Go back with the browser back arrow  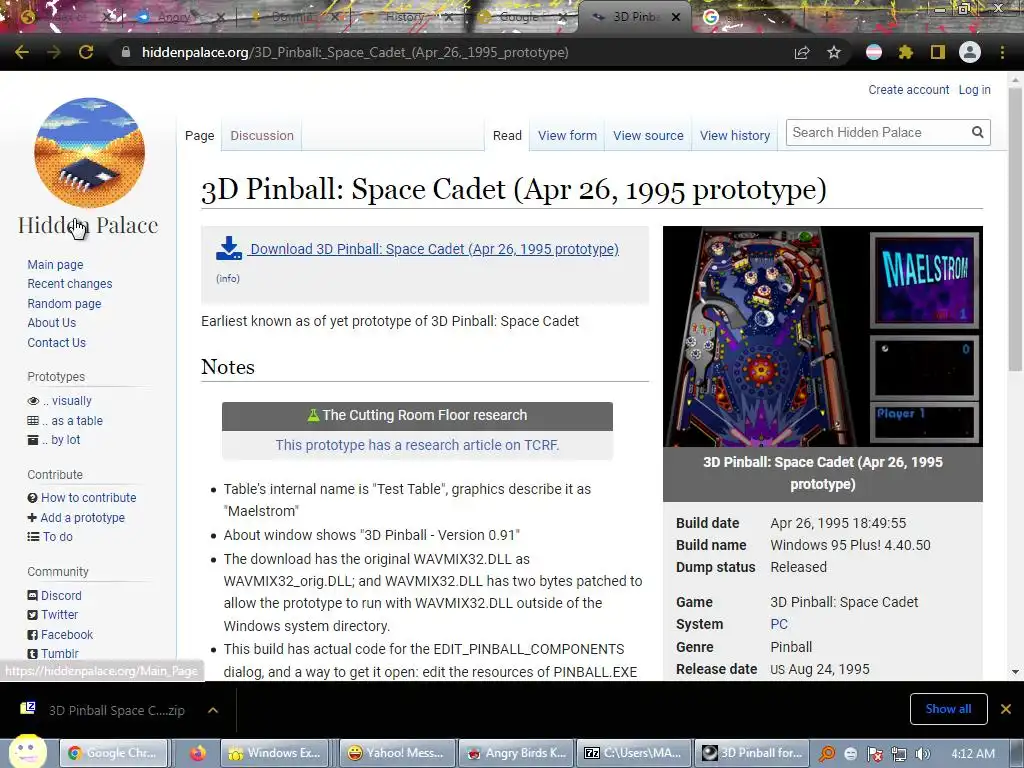22,52
